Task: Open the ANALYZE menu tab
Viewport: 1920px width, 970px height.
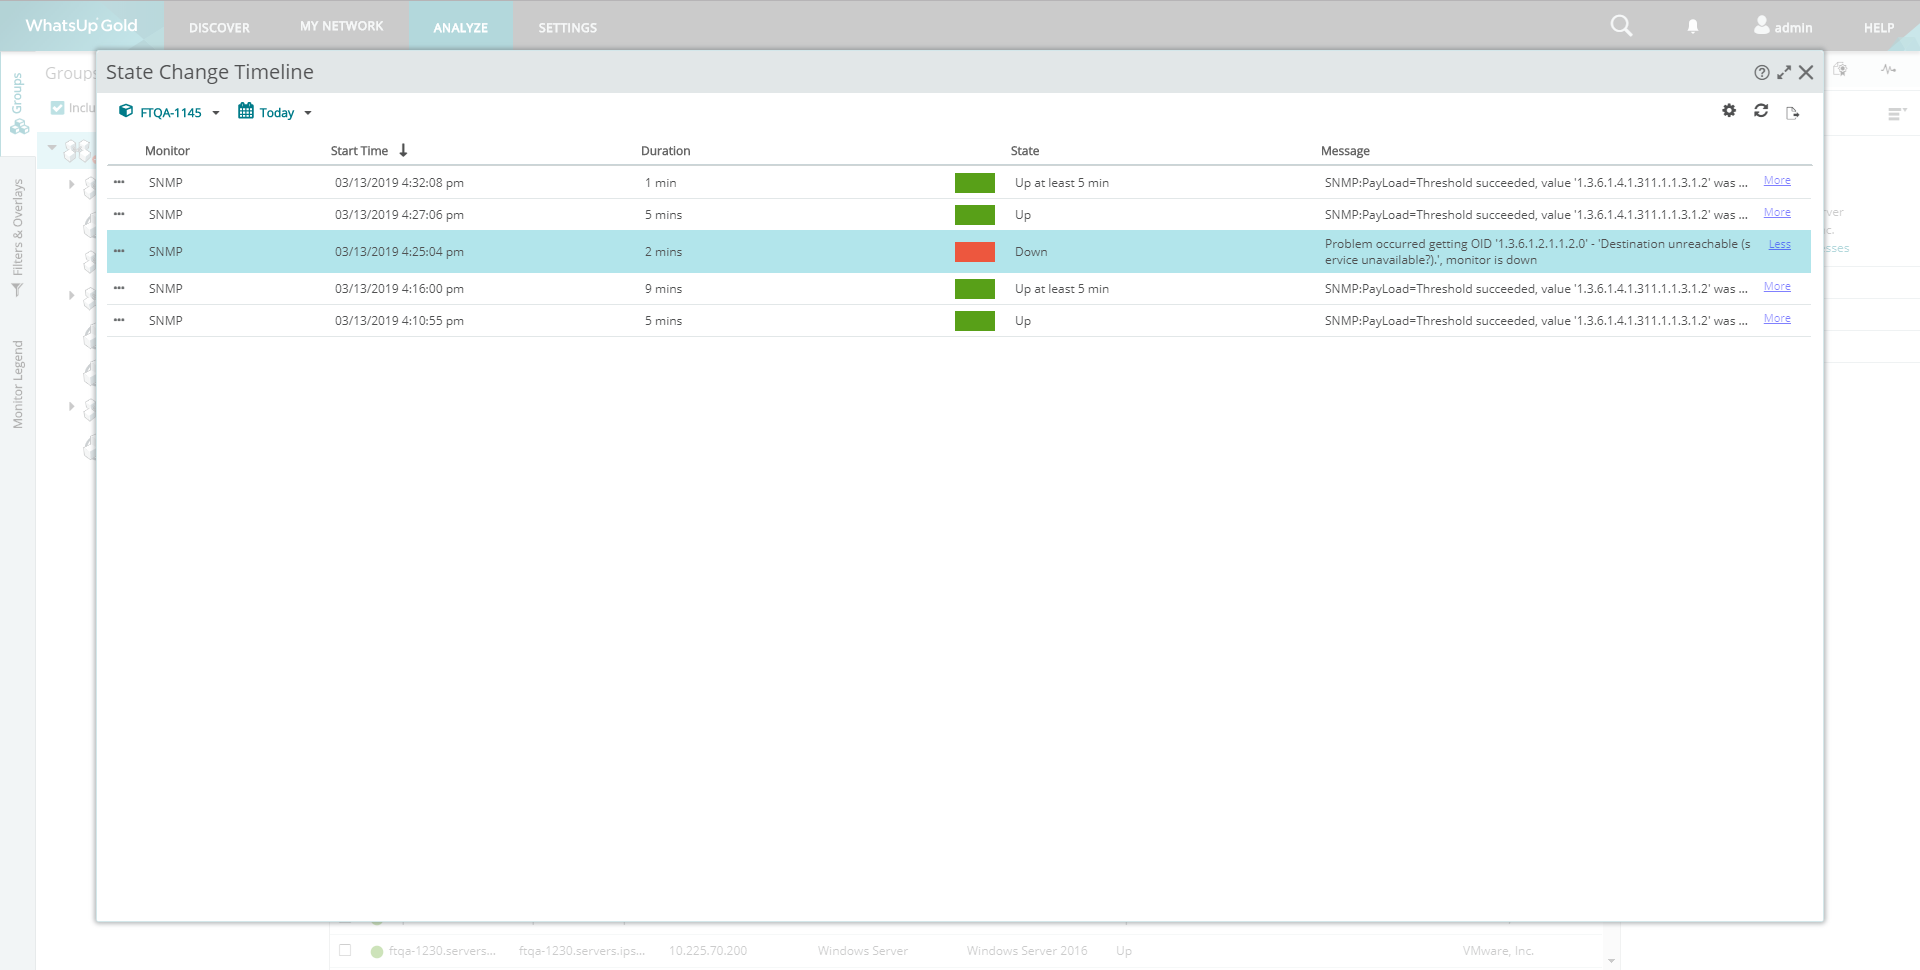Action: coord(461,27)
